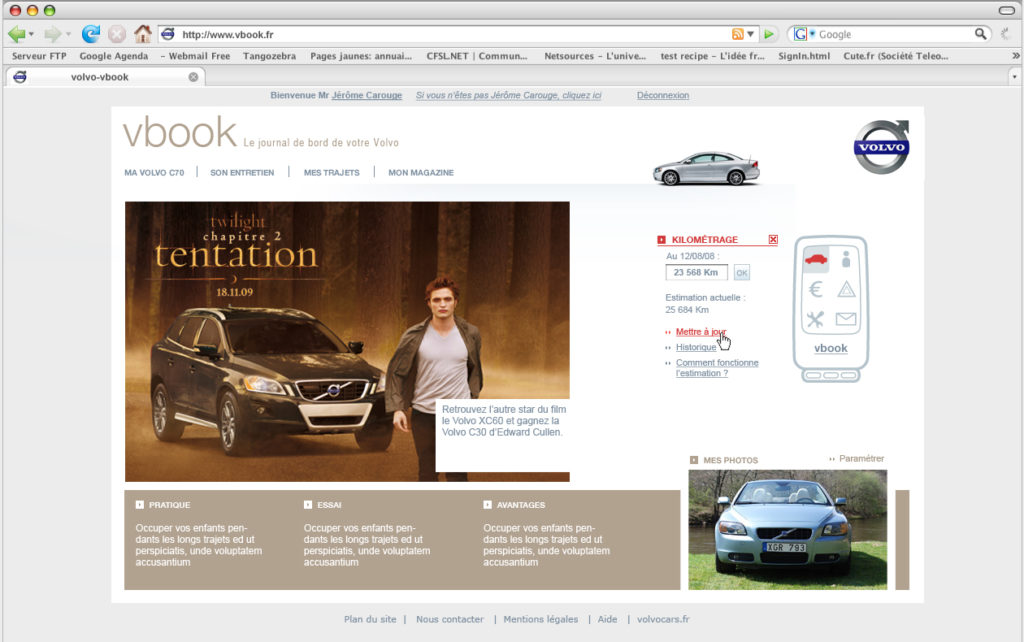Click the red square icon beside Kilométrage
1024x642 pixels.
click(x=662, y=240)
